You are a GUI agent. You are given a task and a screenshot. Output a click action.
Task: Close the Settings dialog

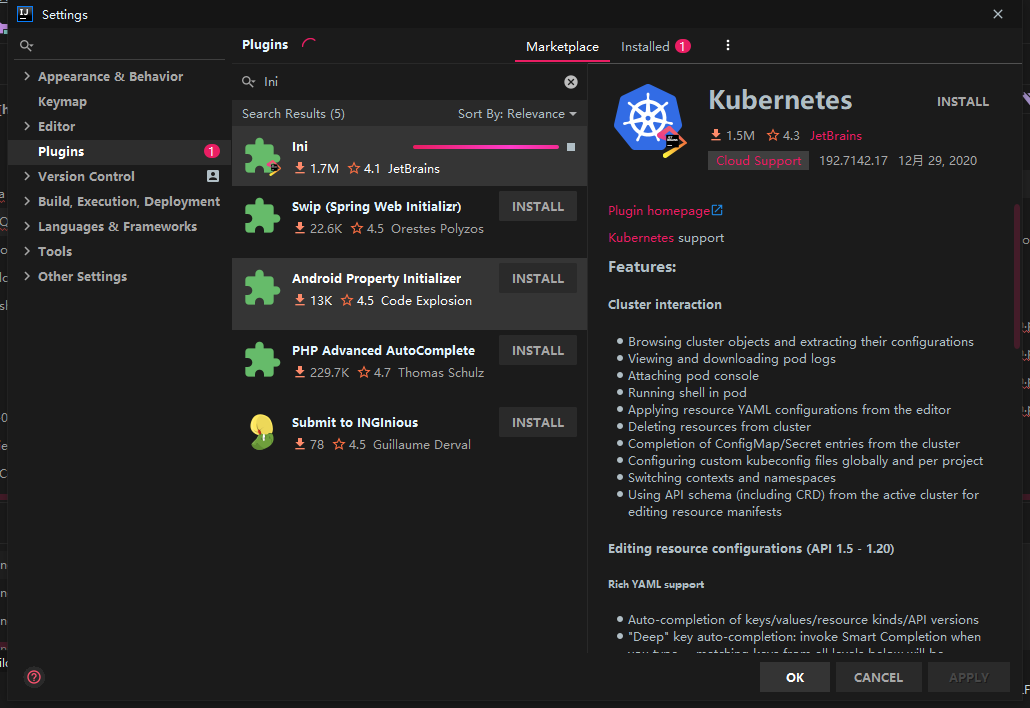997,14
